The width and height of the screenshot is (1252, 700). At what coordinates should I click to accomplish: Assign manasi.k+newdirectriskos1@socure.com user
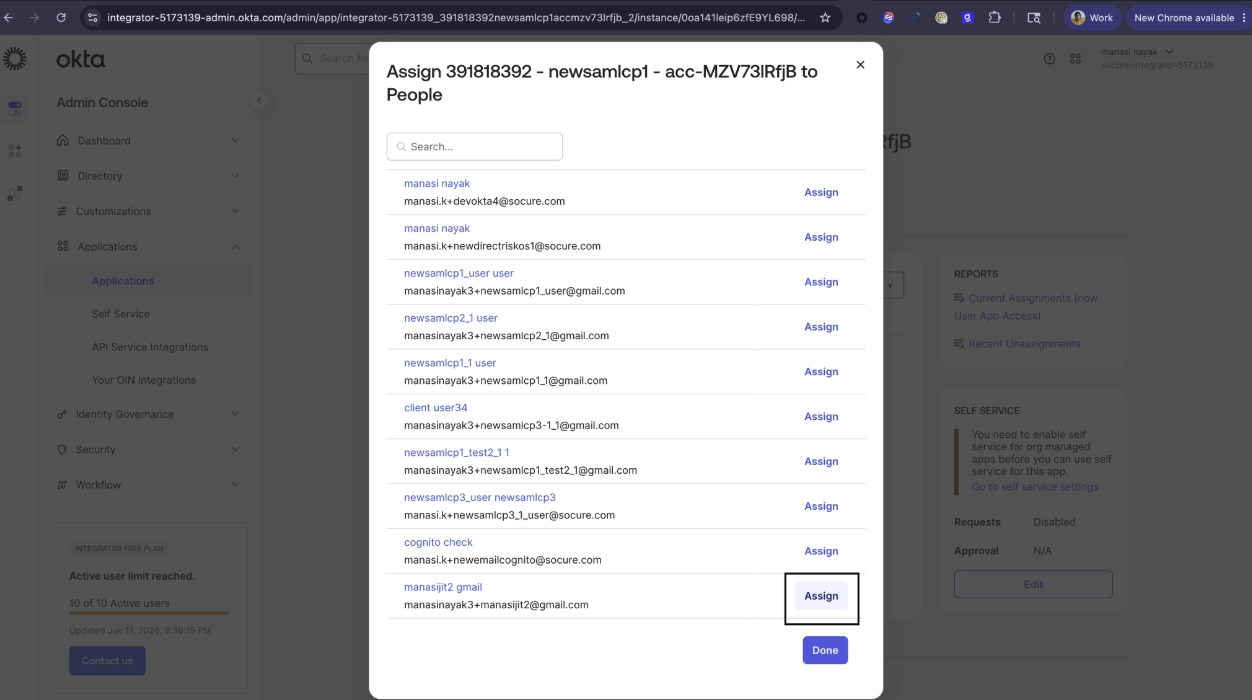click(x=821, y=237)
